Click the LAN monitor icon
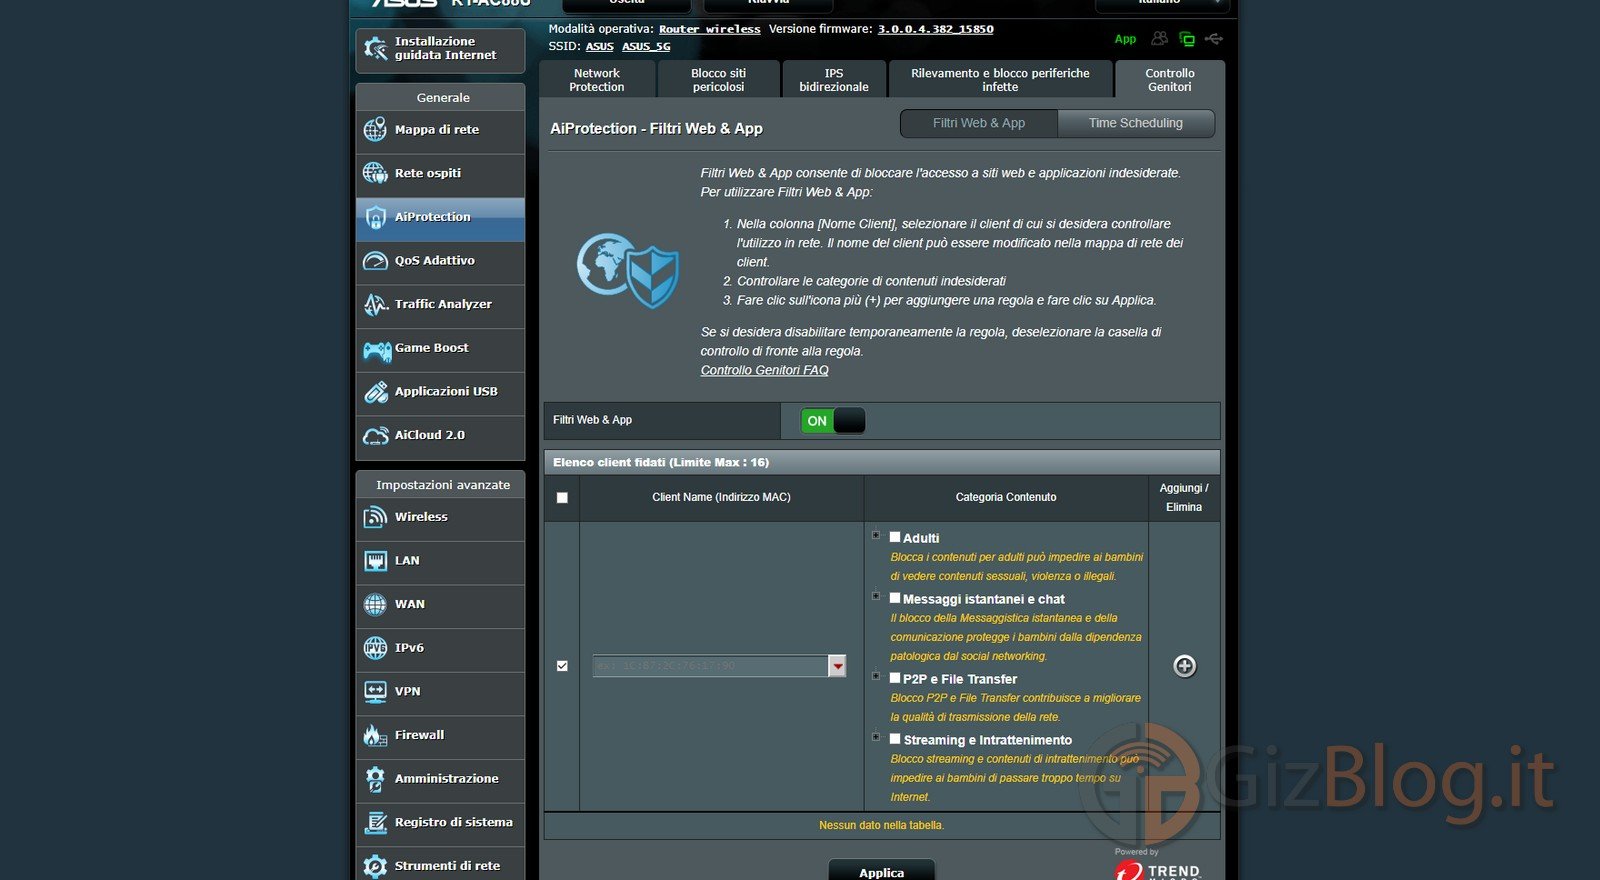This screenshot has height=880, width=1600. tap(375, 561)
